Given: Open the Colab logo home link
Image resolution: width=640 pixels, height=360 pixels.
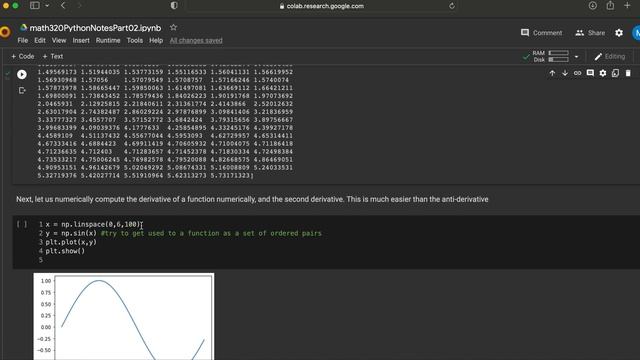Looking at the screenshot, I should (x=5, y=32).
